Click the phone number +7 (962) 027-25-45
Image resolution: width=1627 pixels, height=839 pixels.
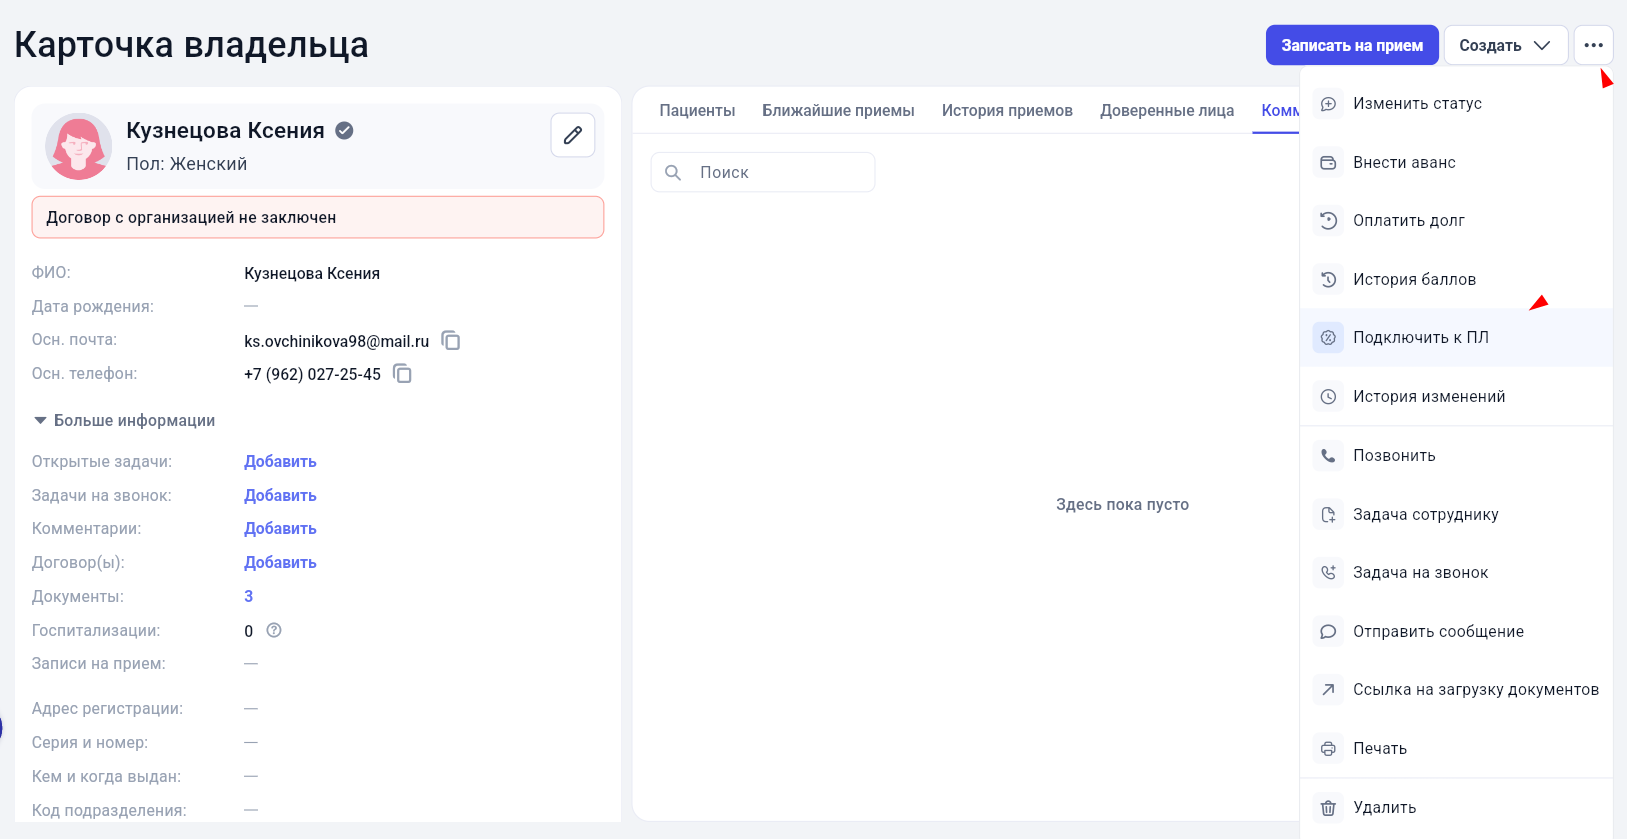tap(312, 374)
